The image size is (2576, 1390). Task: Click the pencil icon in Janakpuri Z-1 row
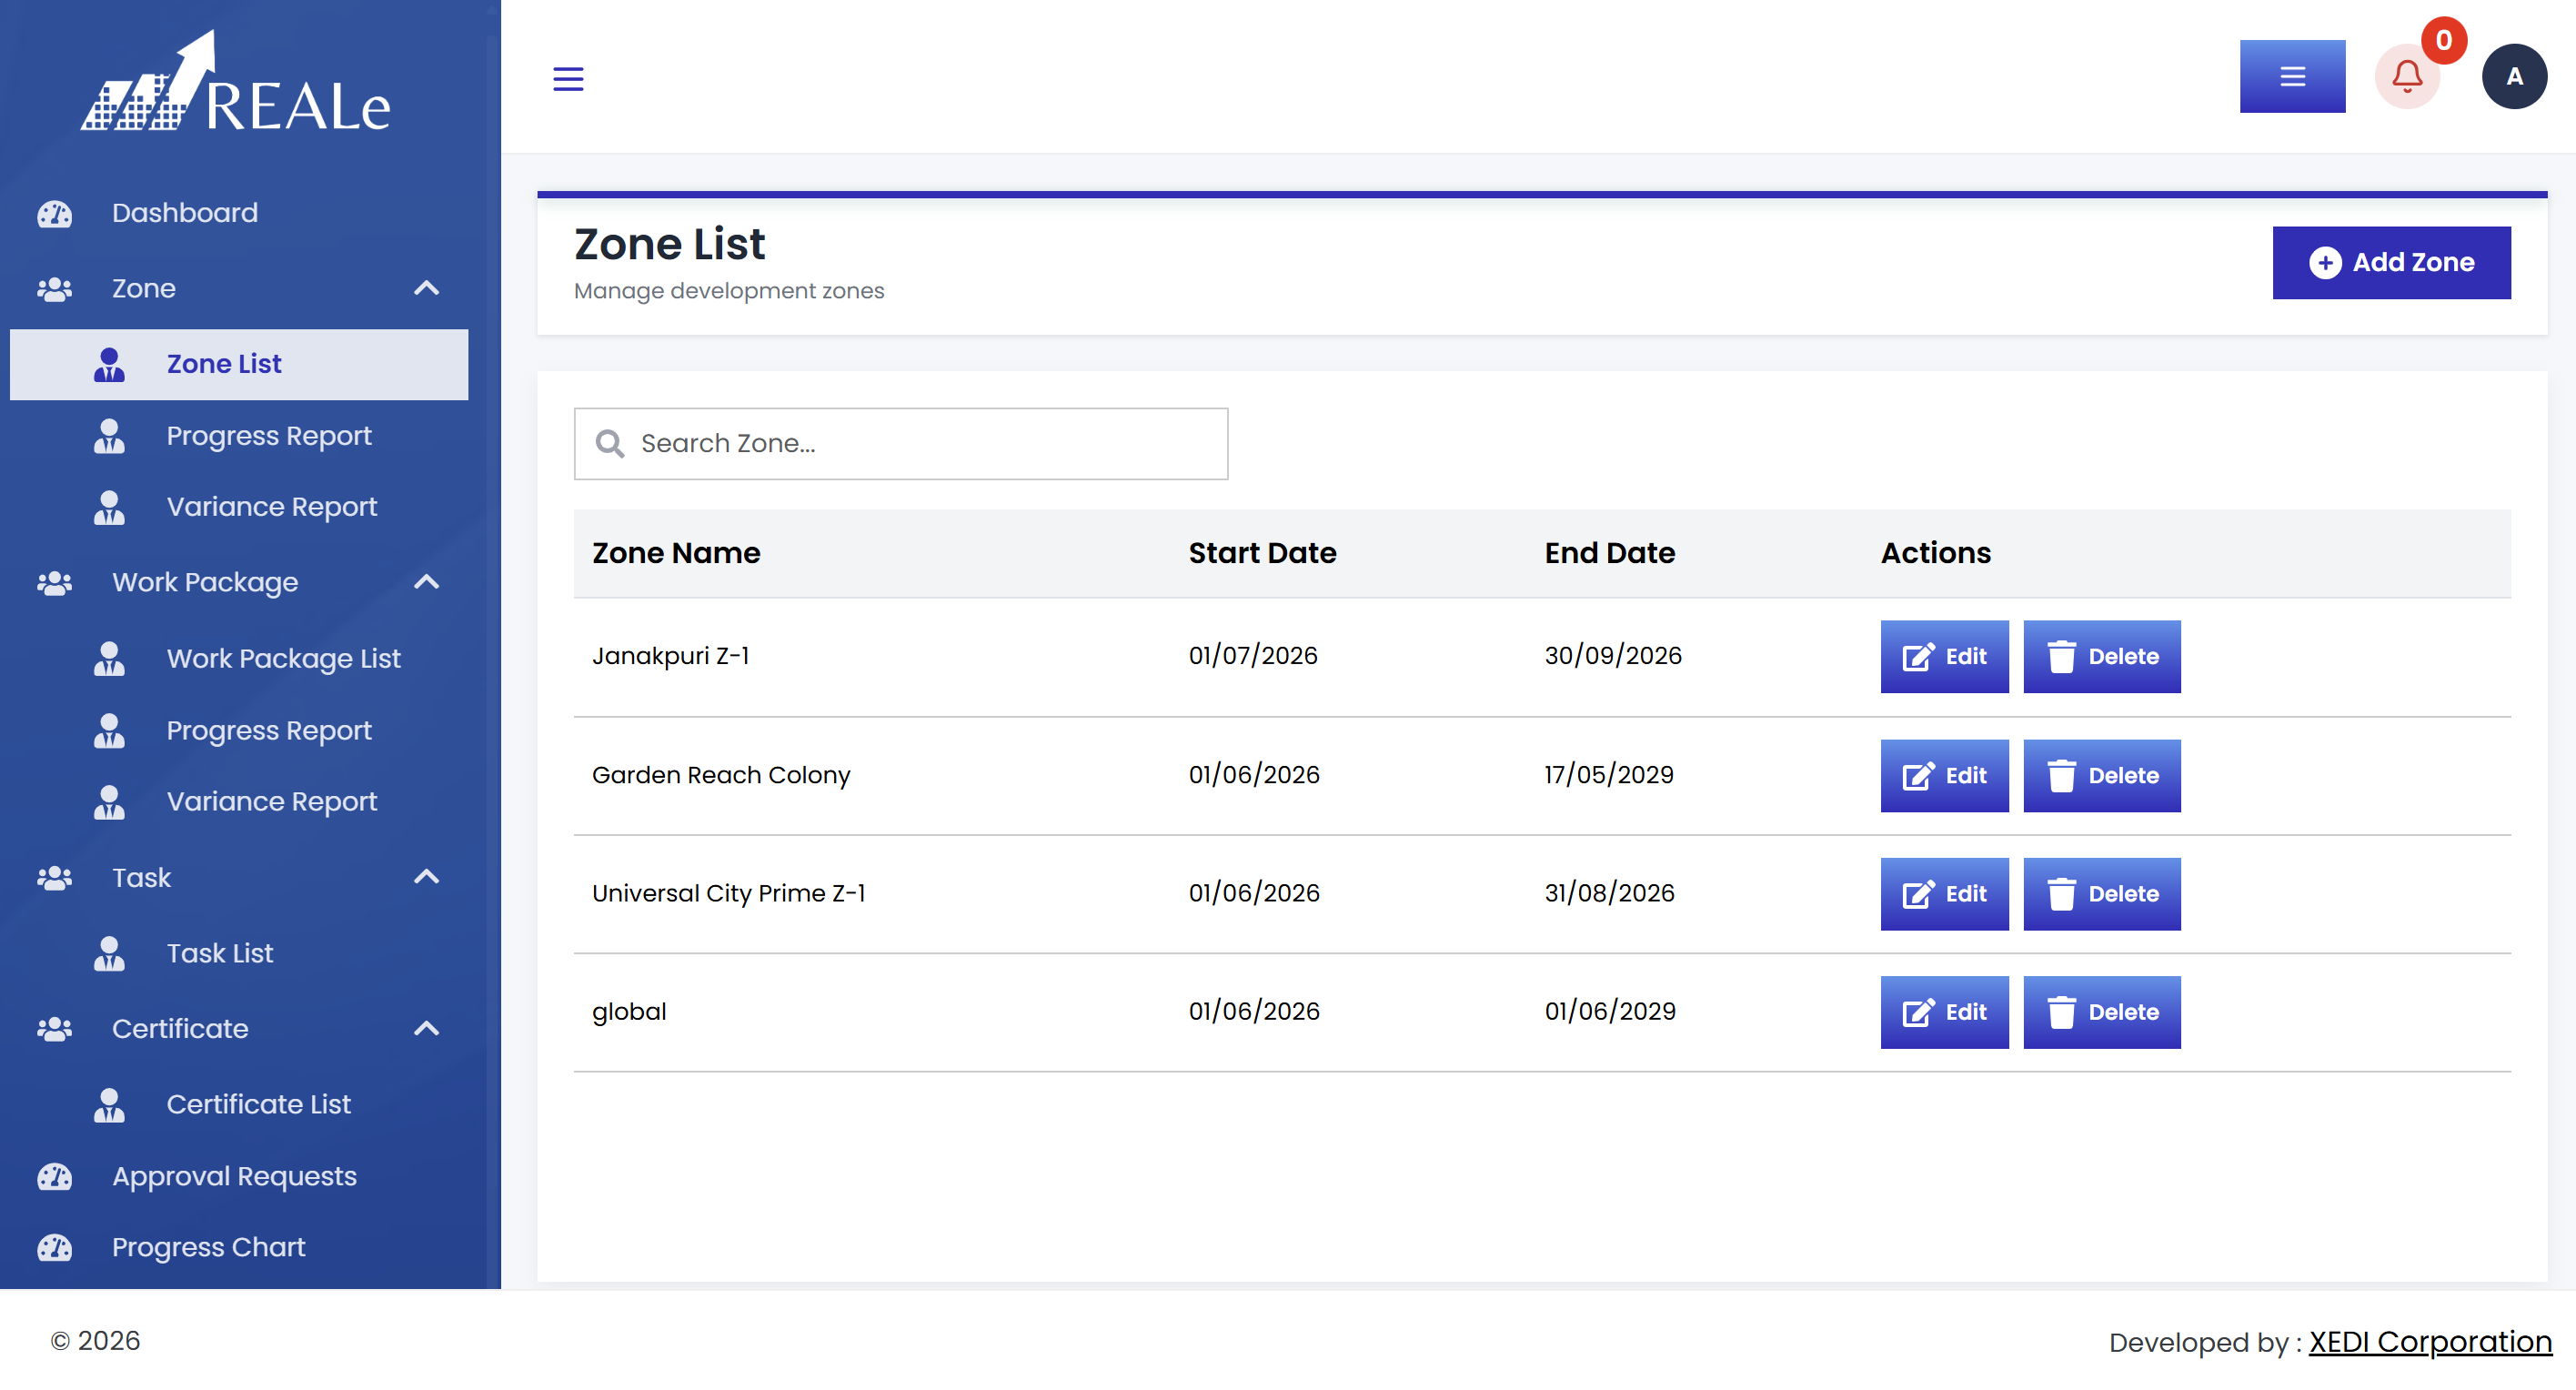[x=1918, y=657]
